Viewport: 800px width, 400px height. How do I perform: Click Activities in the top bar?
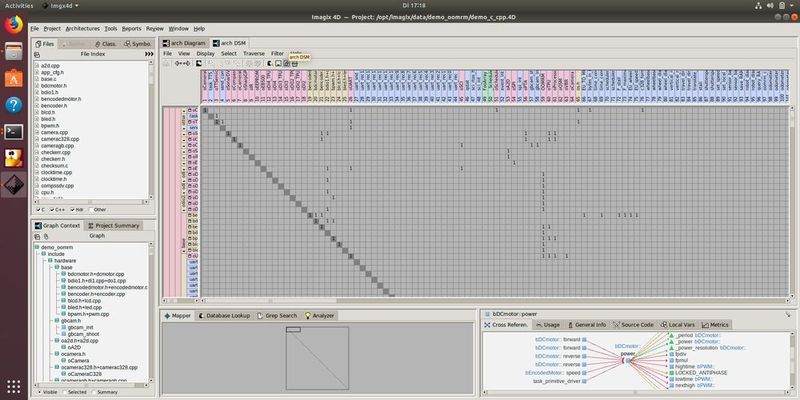19,6
